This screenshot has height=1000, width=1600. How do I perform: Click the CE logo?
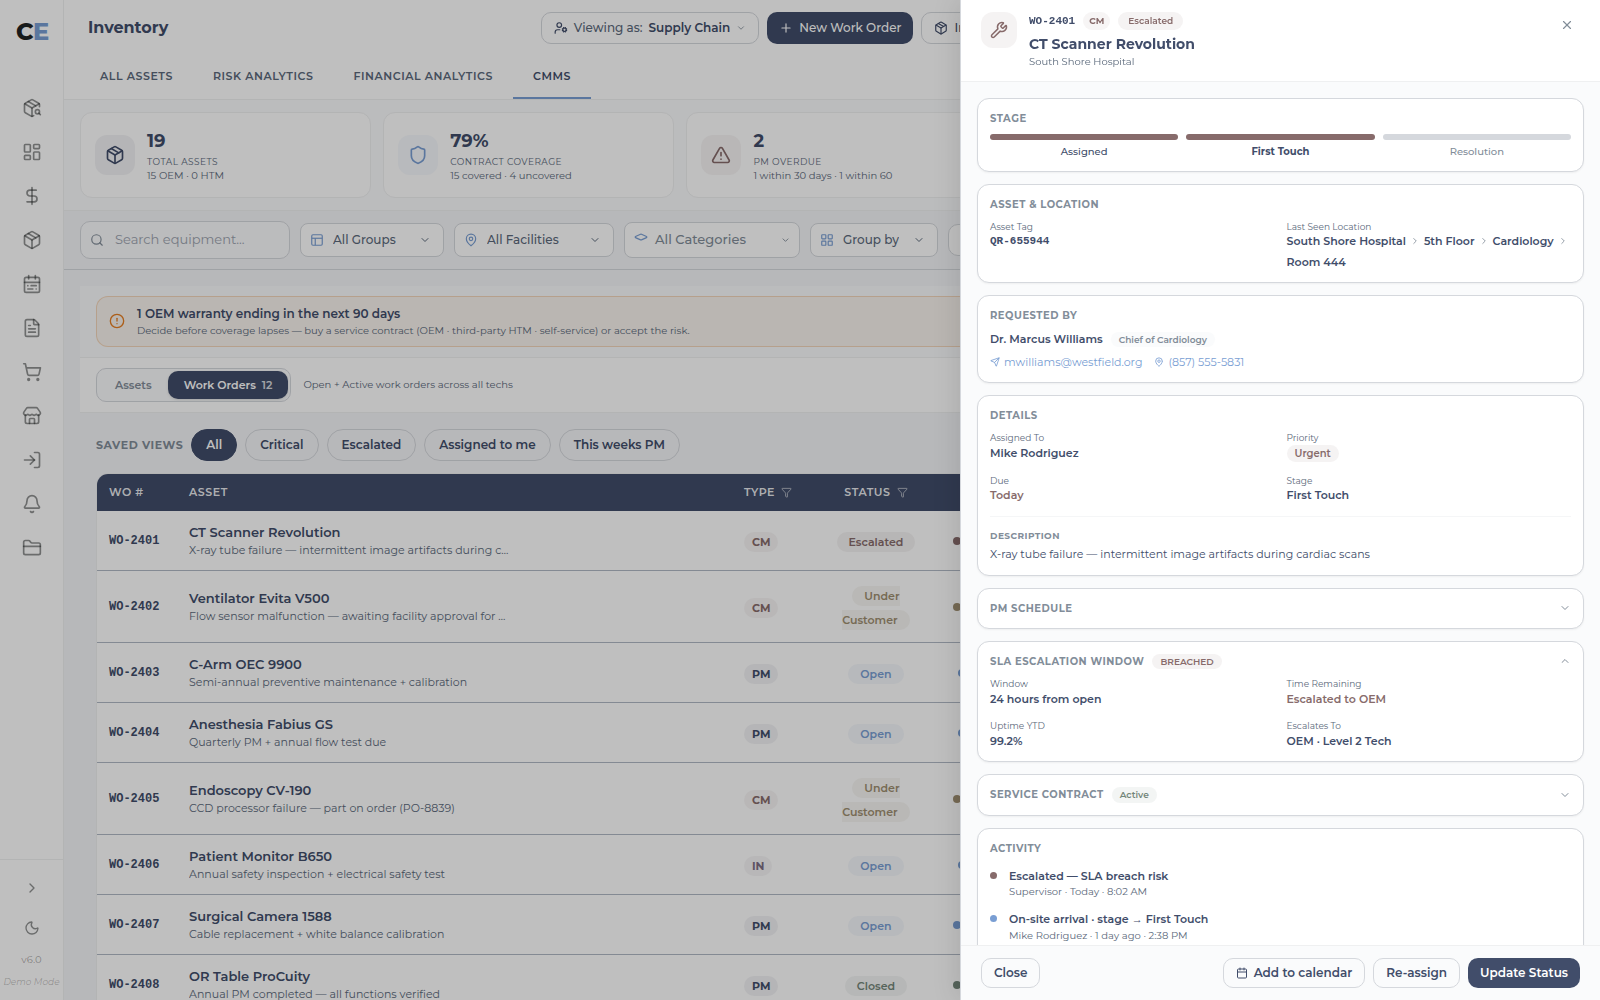pyautogui.click(x=32, y=32)
